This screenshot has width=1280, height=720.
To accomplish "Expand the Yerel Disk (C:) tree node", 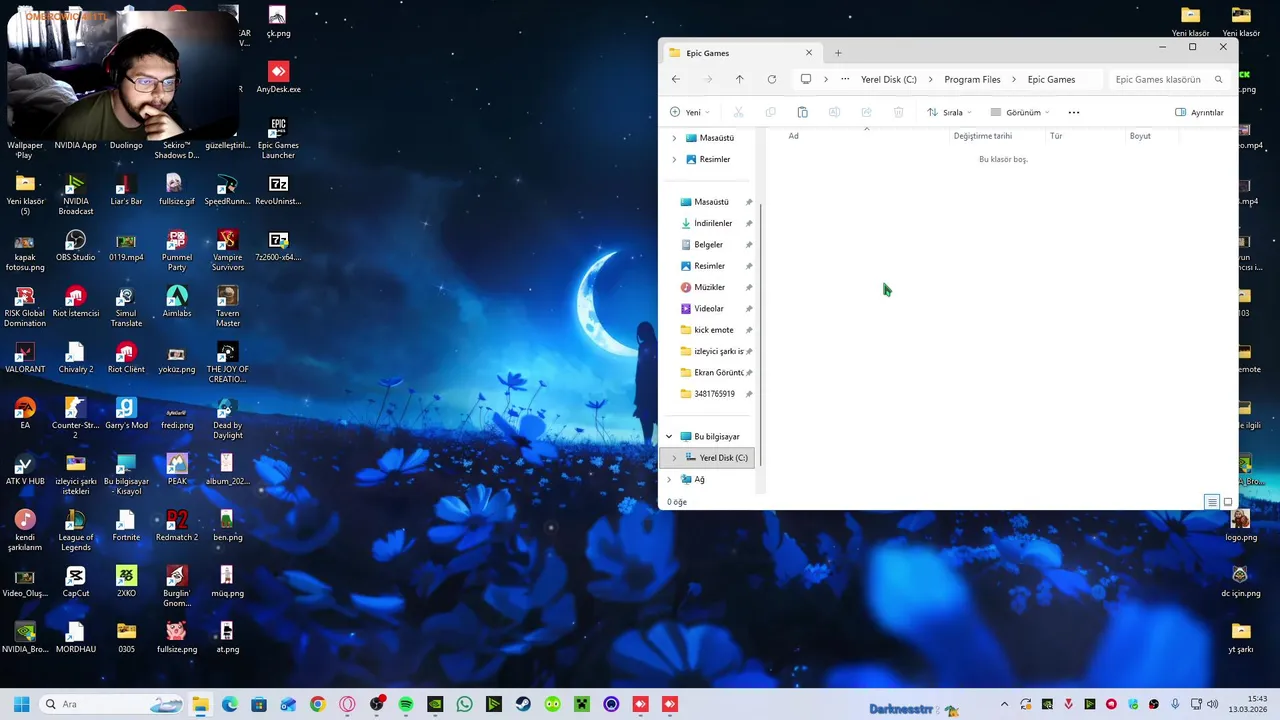I will (x=674, y=458).
